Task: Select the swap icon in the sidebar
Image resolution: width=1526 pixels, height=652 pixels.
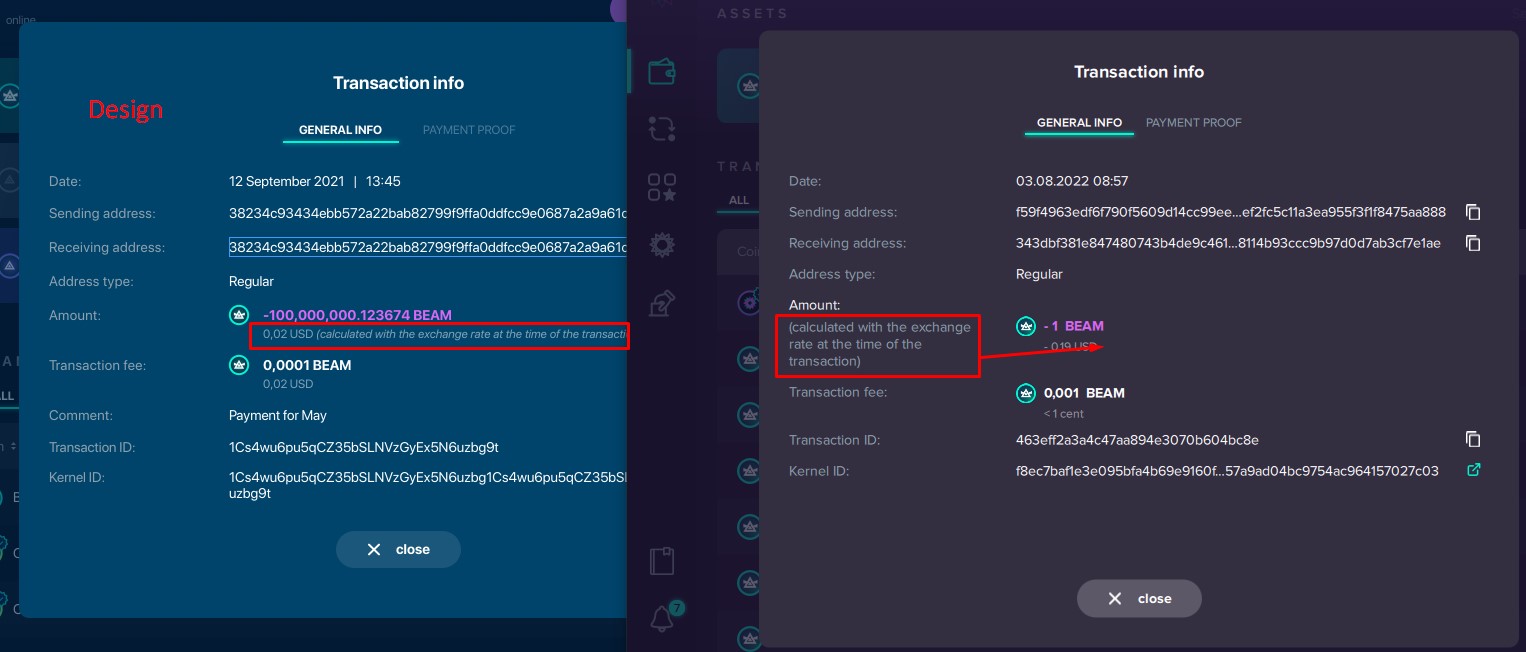Action: [x=661, y=129]
